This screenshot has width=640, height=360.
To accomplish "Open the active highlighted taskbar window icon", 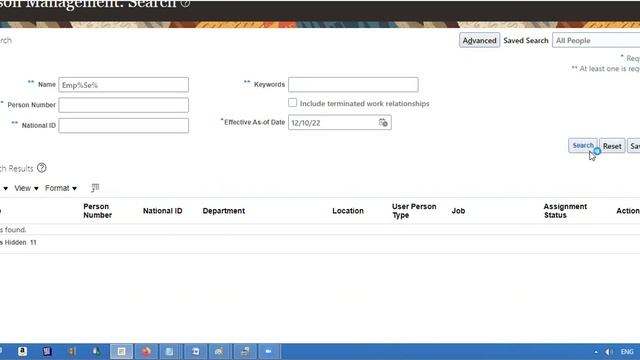I will 121,351.
